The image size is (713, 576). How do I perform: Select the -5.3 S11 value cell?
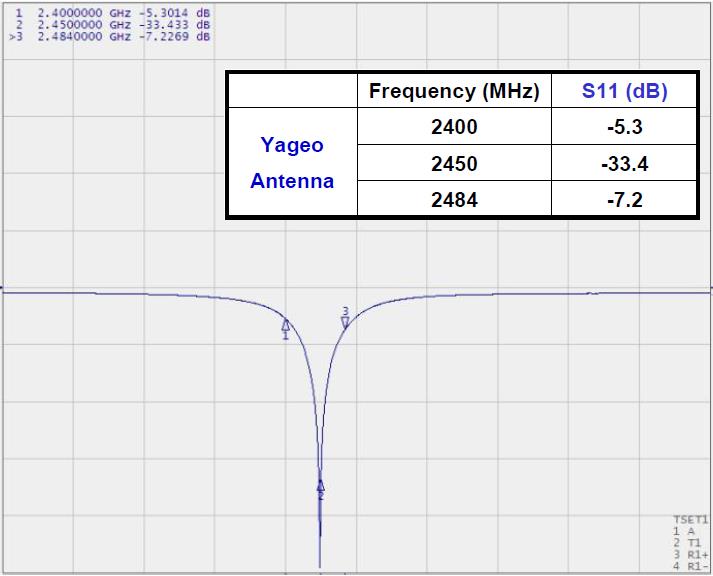coord(624,126)
